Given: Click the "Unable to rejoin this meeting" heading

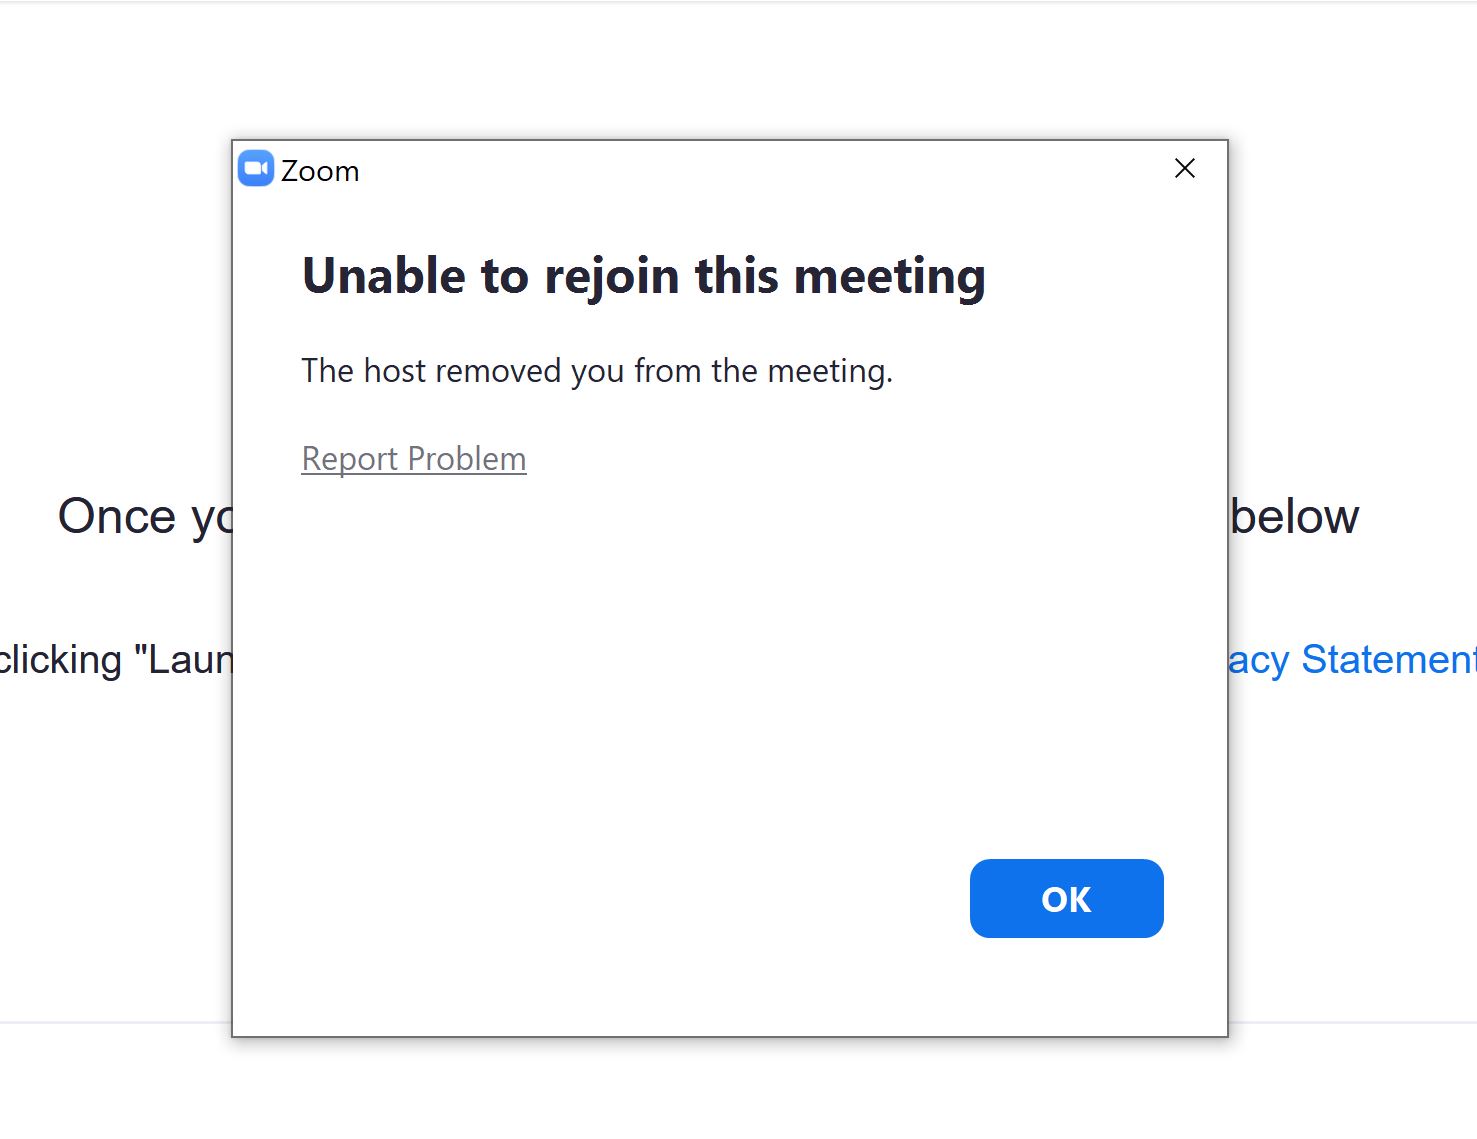Looking at the screenshot, I should [643, 277].
